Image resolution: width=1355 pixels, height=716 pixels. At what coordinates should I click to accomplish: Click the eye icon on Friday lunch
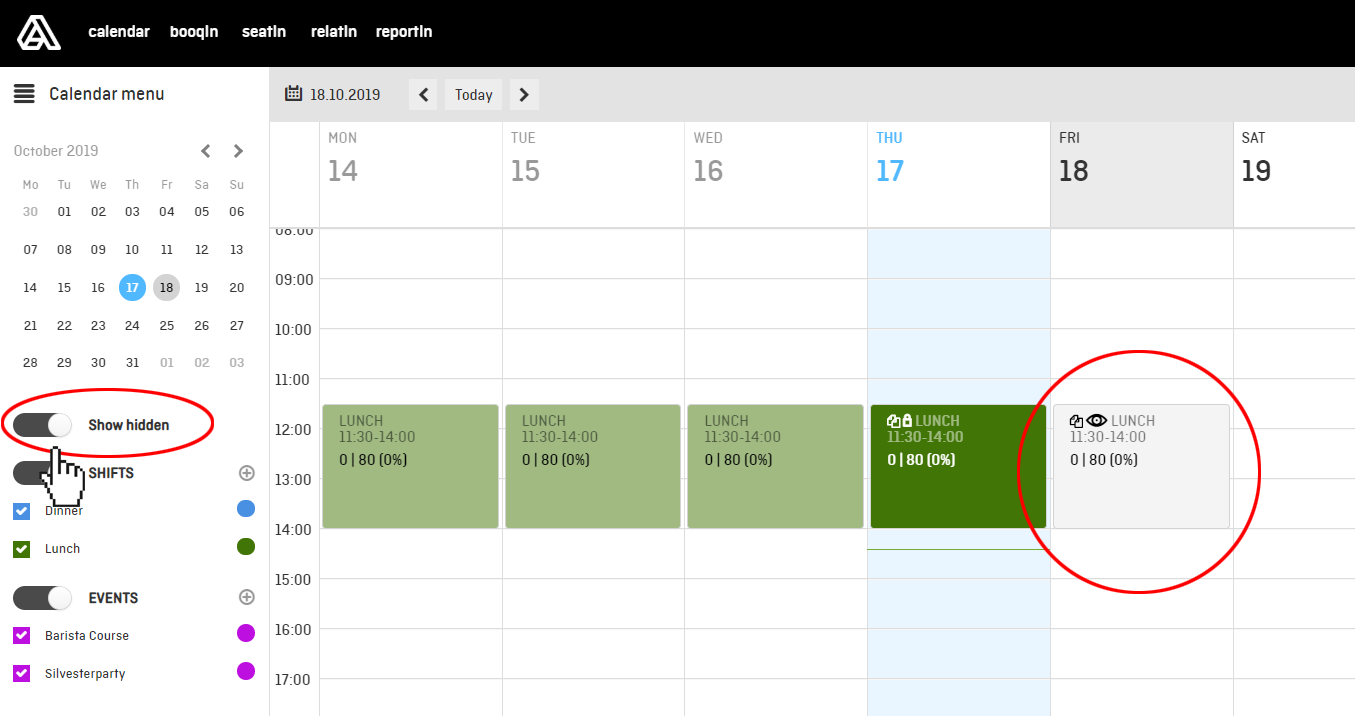(1097, 421)
